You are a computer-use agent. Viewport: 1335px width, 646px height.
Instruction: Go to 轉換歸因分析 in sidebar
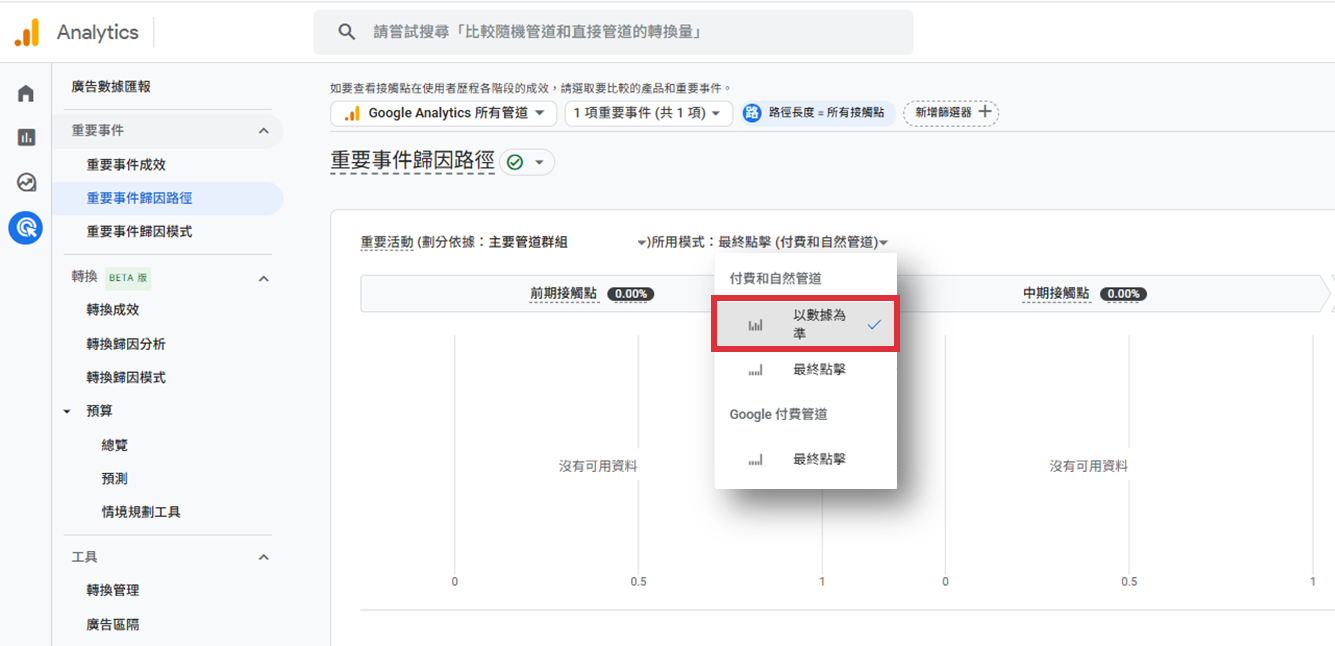point(126,344)
